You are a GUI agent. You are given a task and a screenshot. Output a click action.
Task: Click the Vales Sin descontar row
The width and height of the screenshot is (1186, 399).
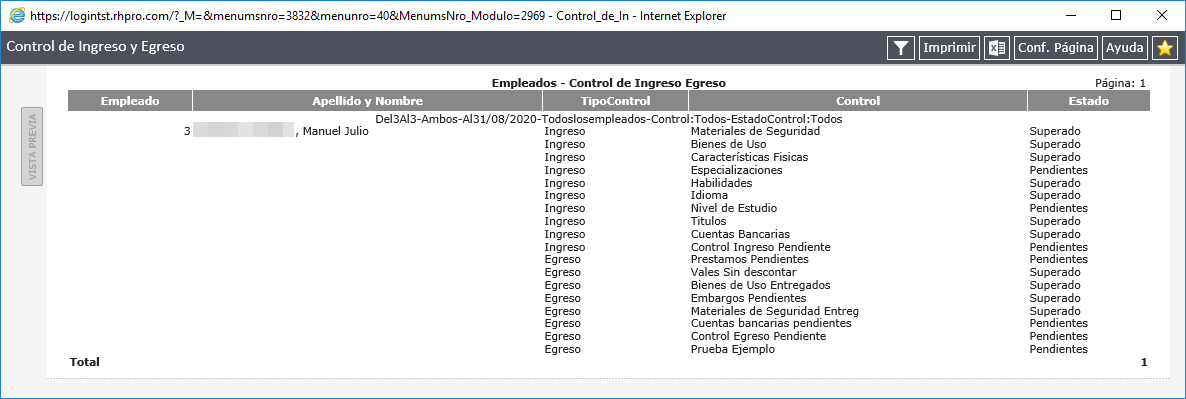tap(744, 272)
